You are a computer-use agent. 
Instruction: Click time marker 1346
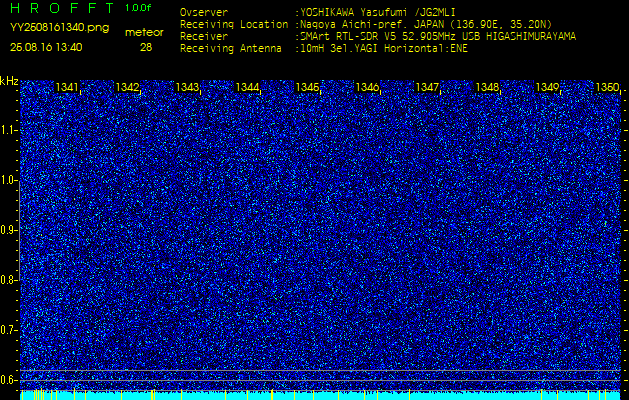[x=367, y=87]
